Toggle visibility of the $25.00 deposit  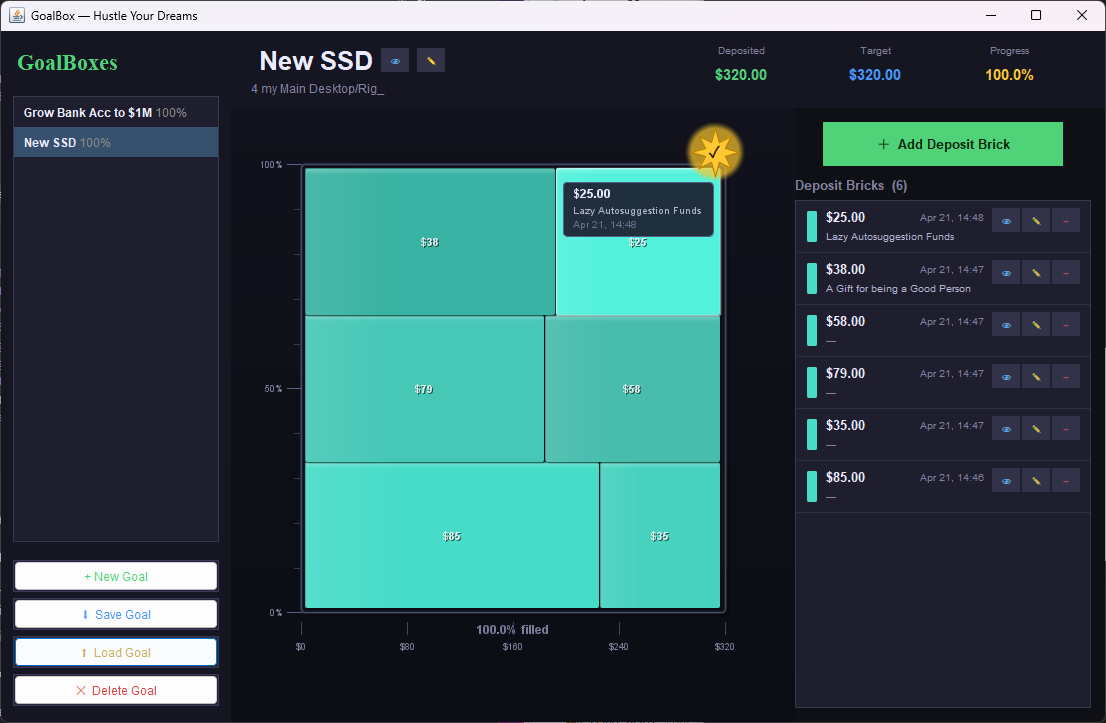(x=1006, y=220)
